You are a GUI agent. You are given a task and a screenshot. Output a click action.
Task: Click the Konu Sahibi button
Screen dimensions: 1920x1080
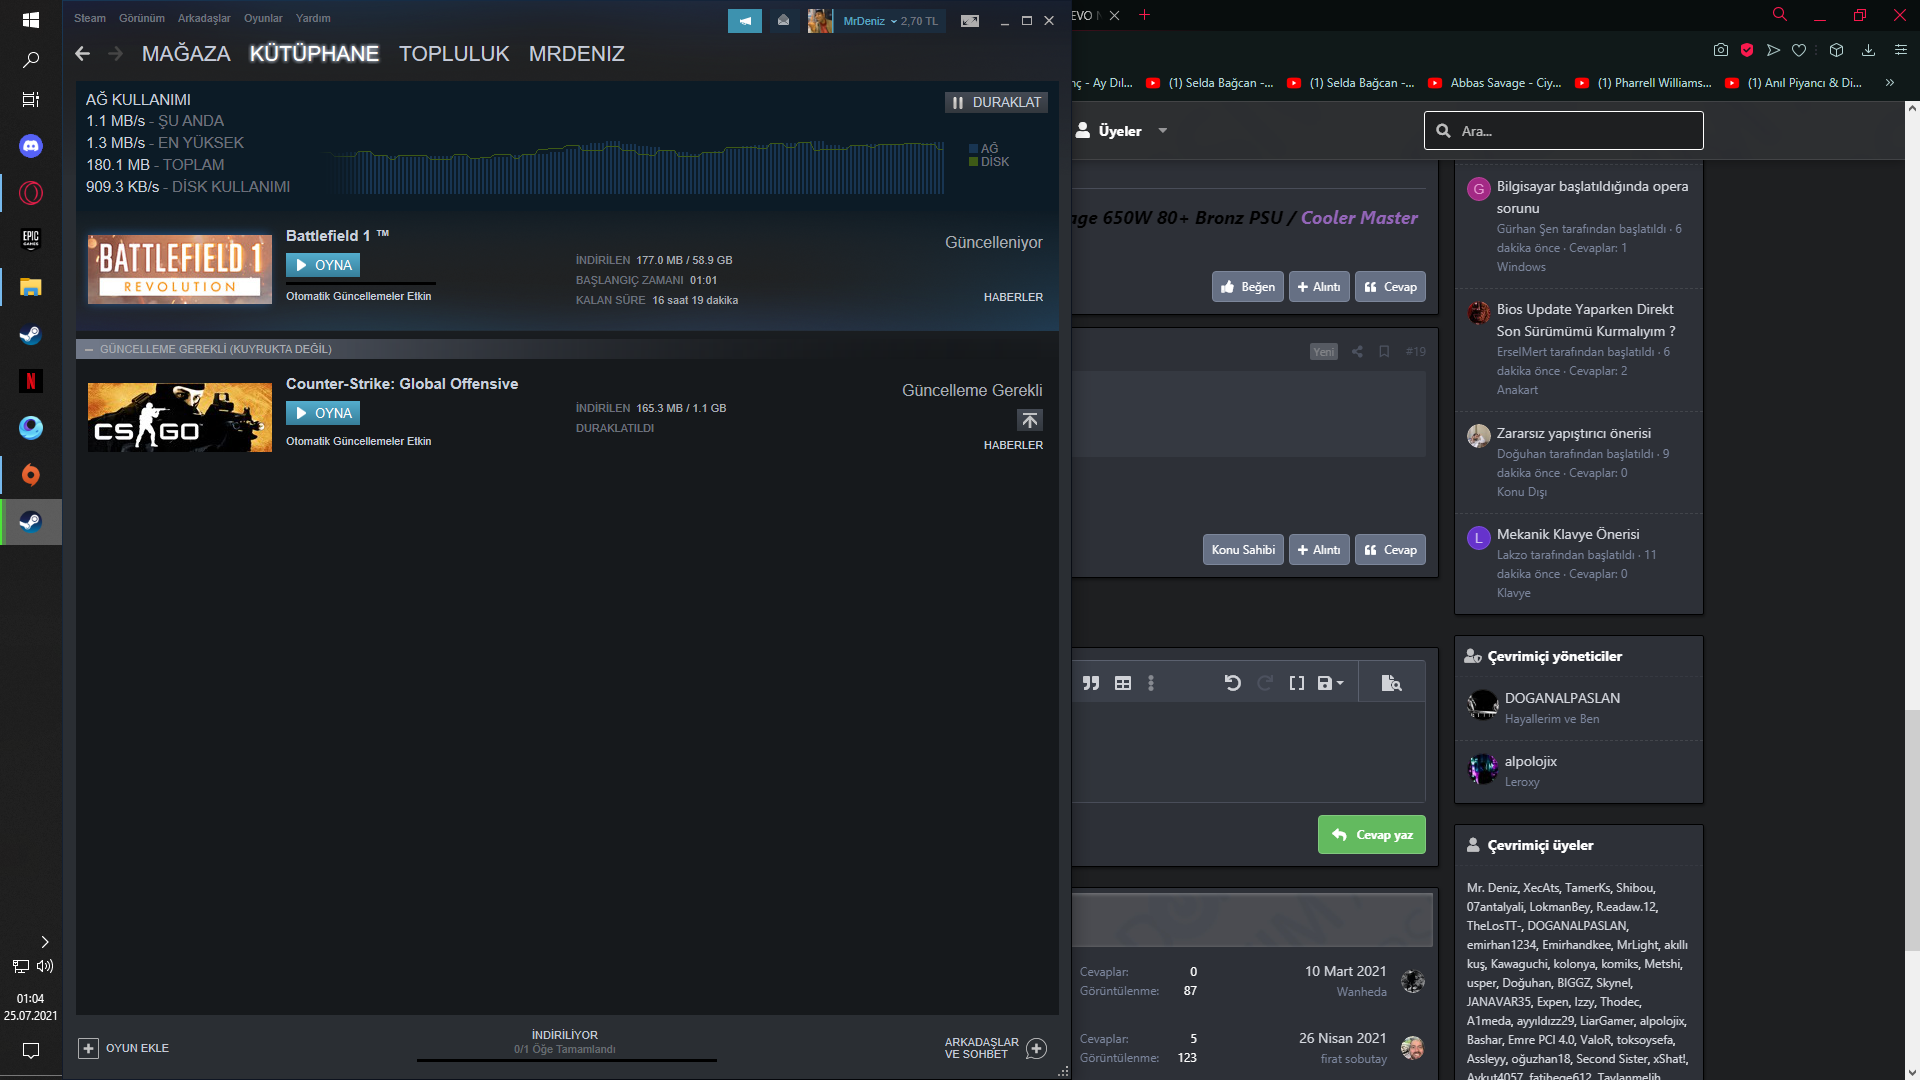(1243, 550)
